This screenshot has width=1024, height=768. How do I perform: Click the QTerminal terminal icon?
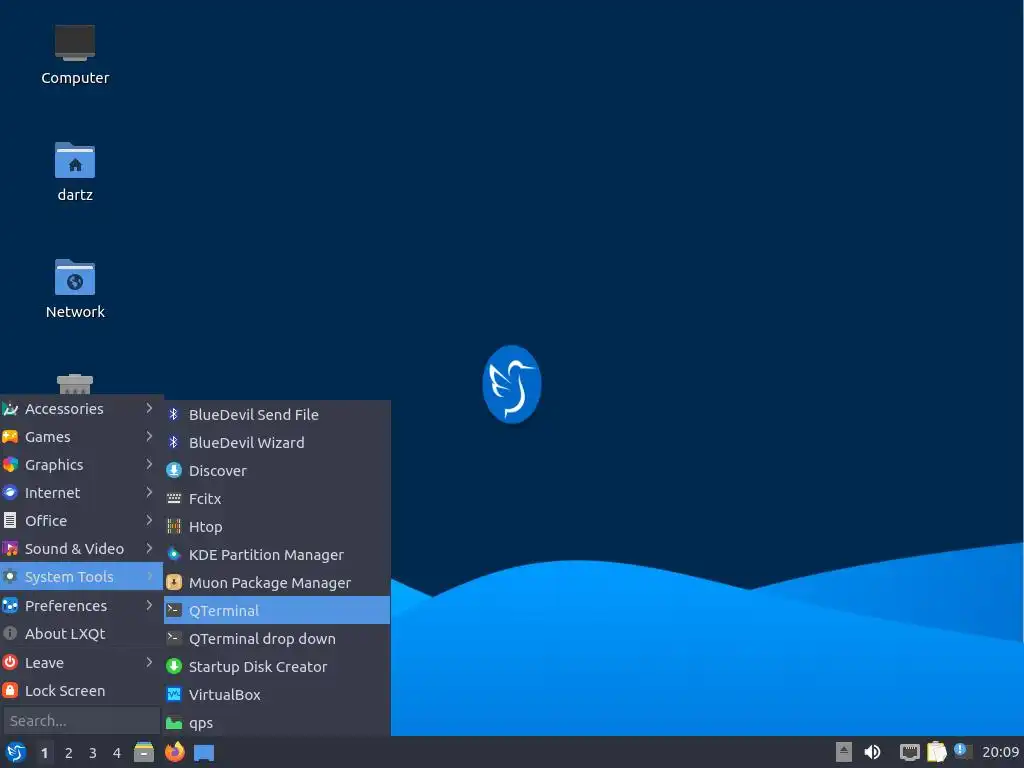[174, 610]
